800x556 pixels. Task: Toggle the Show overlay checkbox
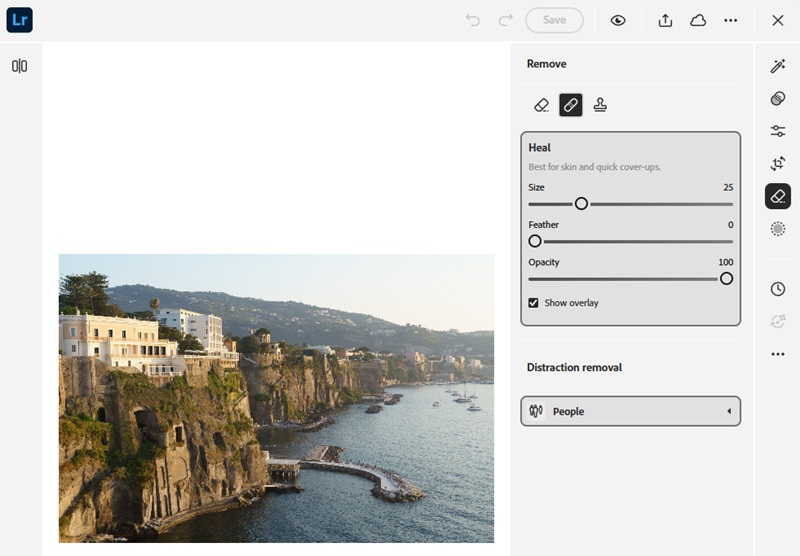point(534,303)
